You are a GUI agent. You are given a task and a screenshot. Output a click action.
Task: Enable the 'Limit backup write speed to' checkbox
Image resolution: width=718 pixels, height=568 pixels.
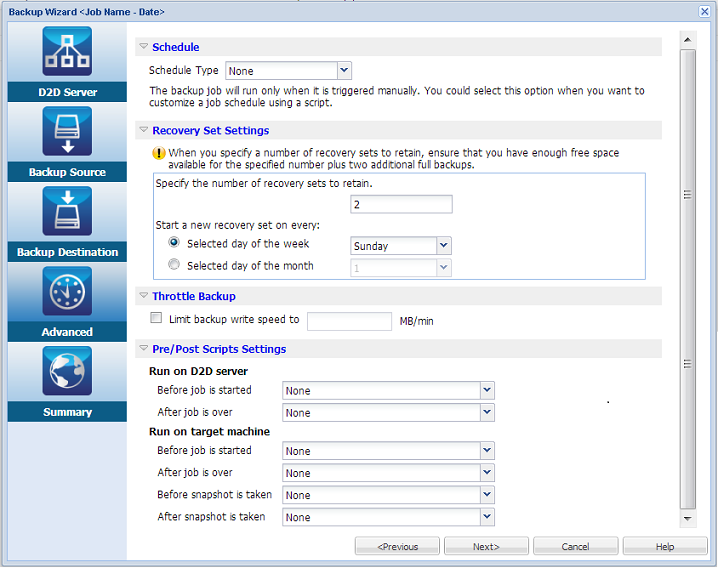(156, 318)
